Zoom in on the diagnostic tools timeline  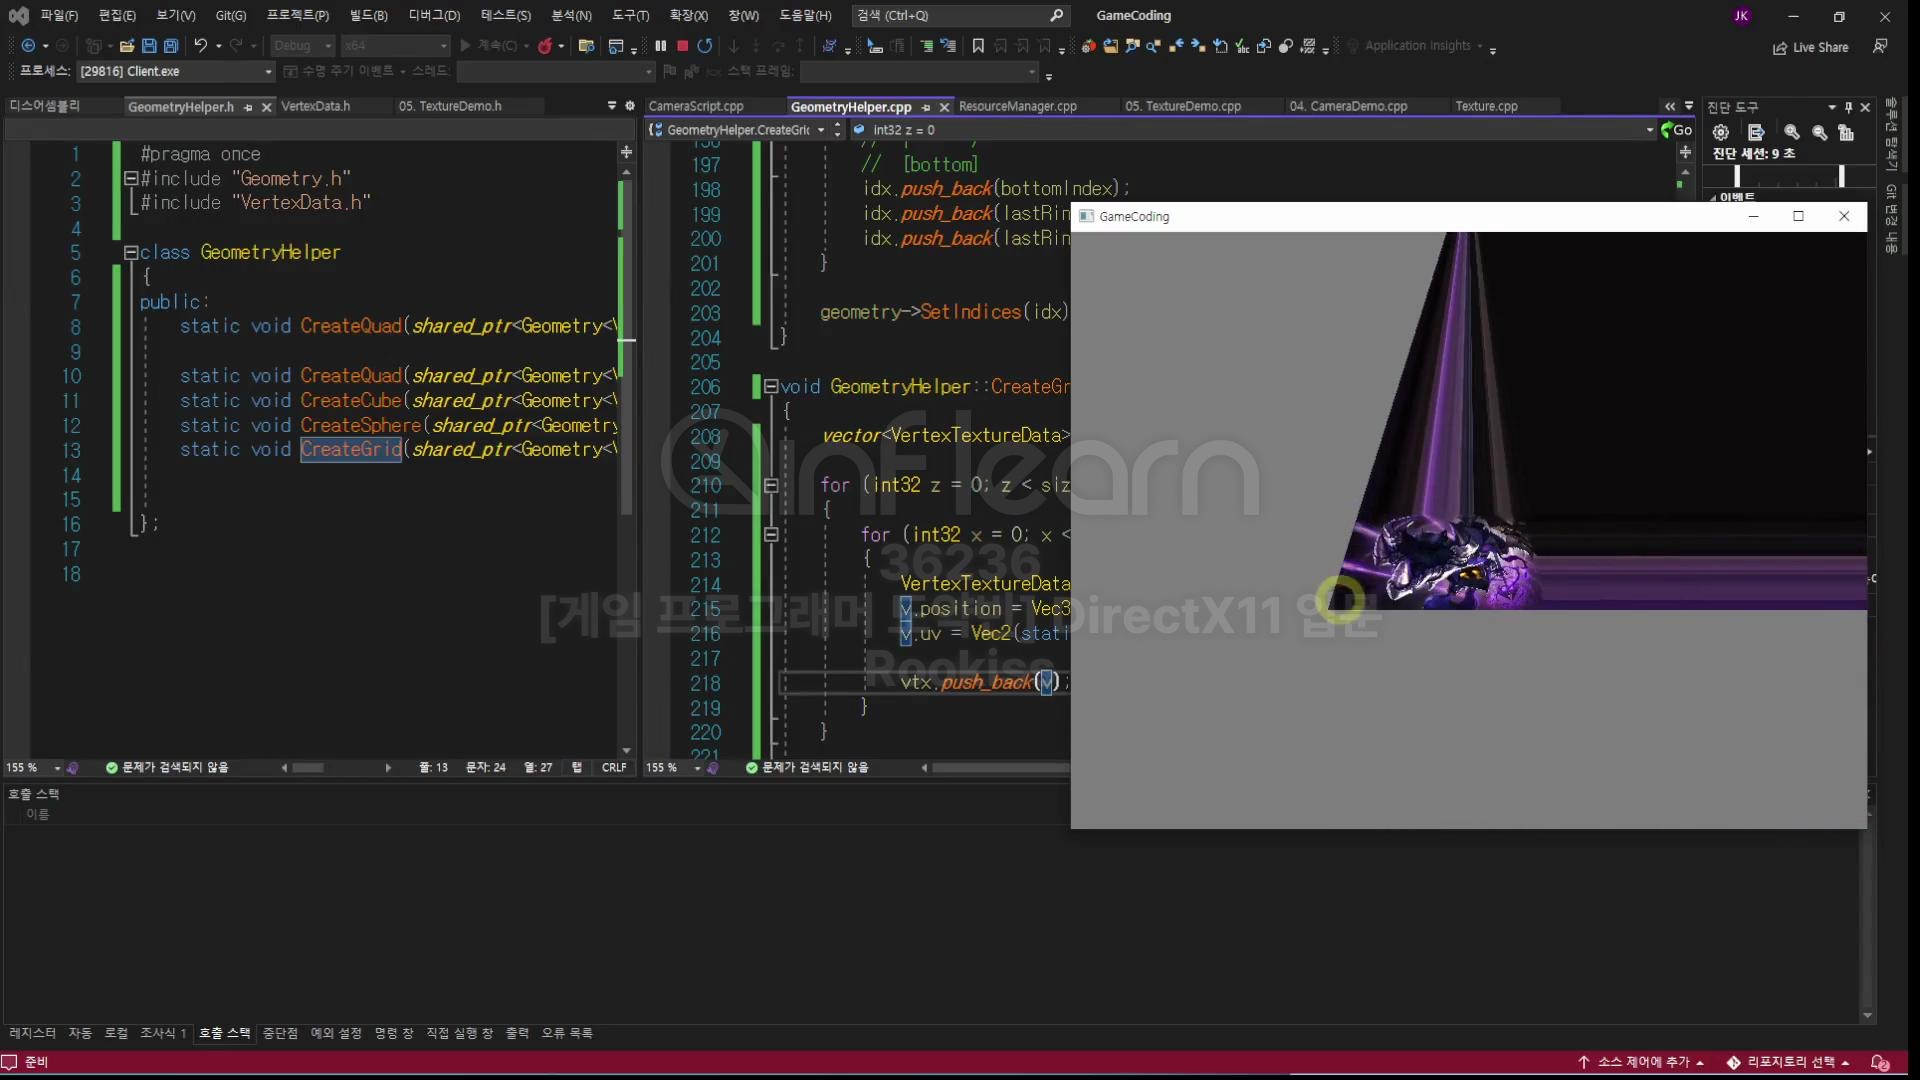click(x=1792, y=132)
